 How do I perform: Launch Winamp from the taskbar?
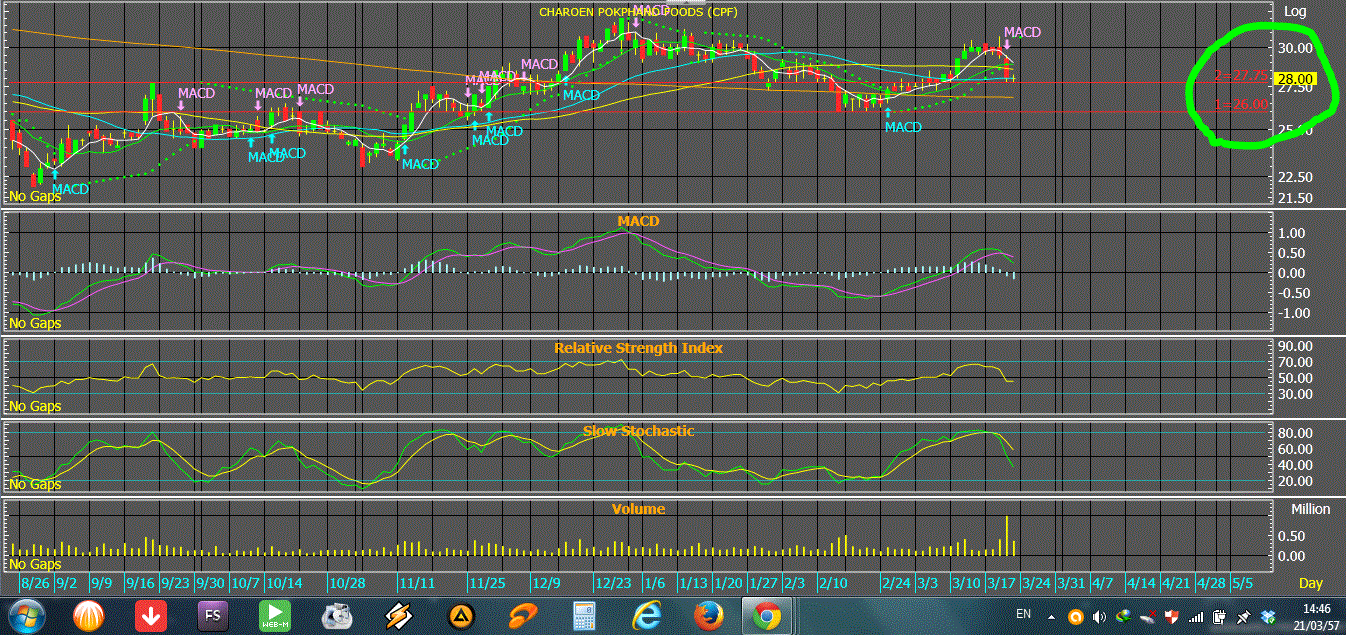pyautogui.click(x=398, y=616)
